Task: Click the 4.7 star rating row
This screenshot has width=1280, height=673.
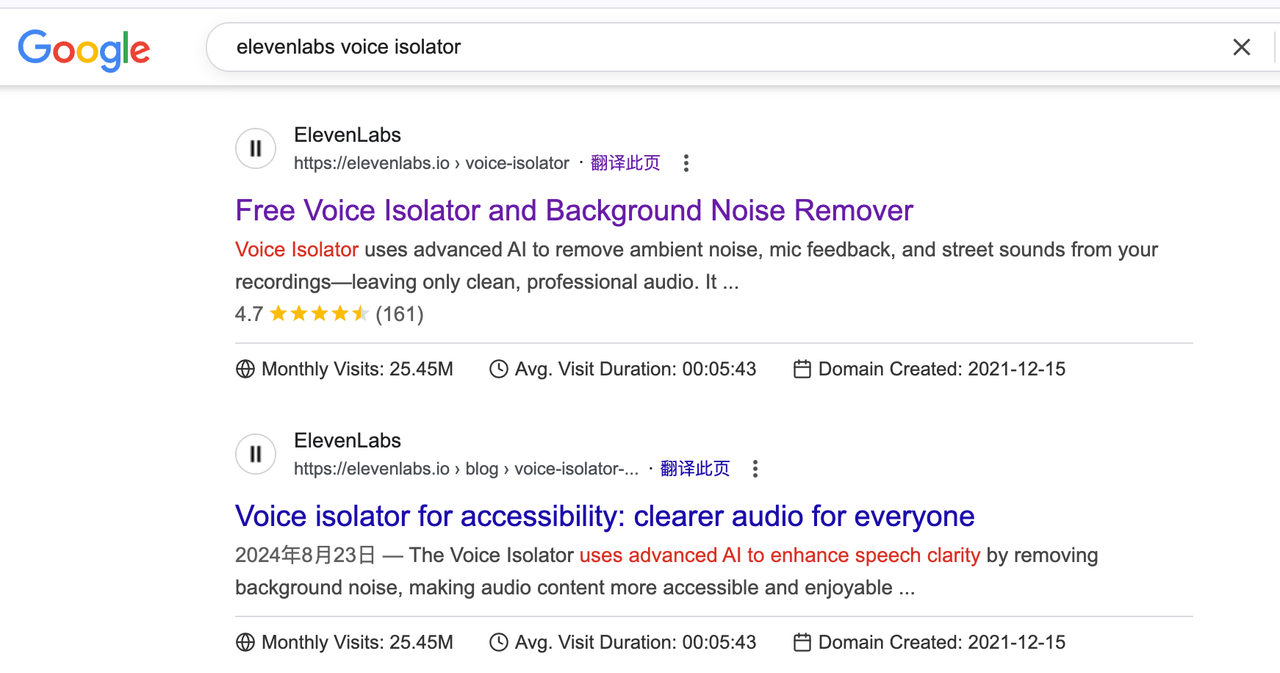Action: coord(329,314)
